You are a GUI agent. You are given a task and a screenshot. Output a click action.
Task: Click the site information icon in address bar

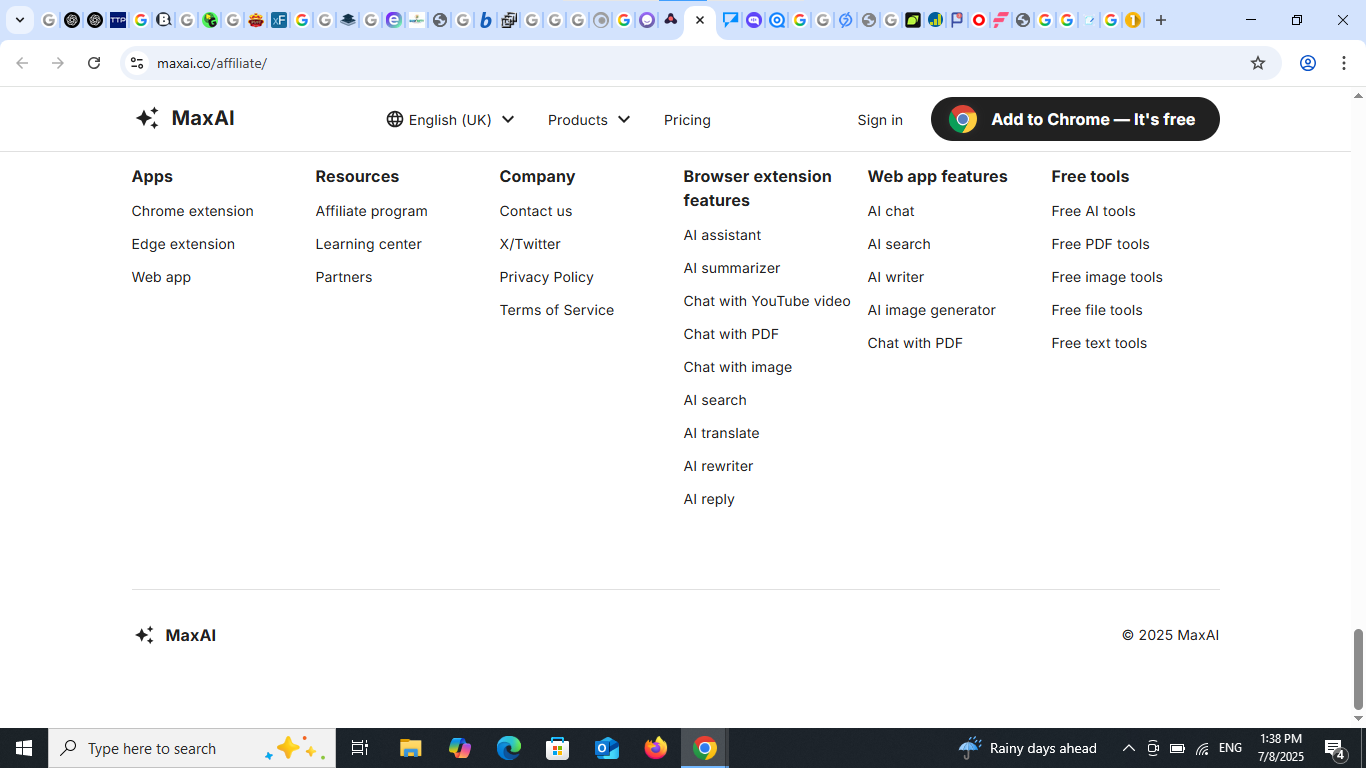(x=137, y=63)
